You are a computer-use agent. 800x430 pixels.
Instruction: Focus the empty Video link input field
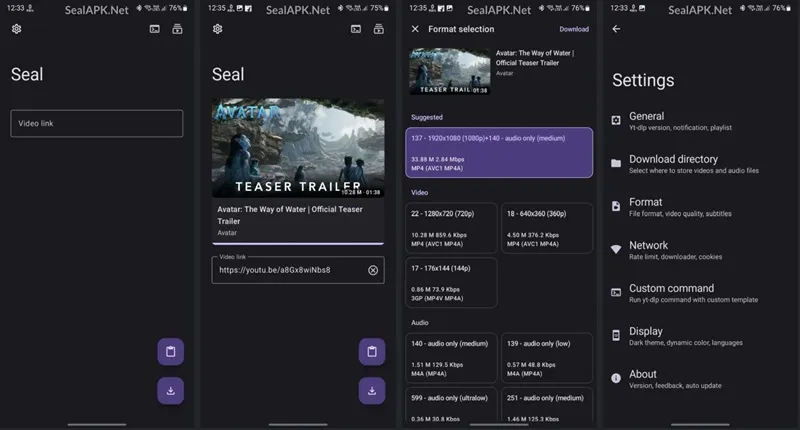97,123
